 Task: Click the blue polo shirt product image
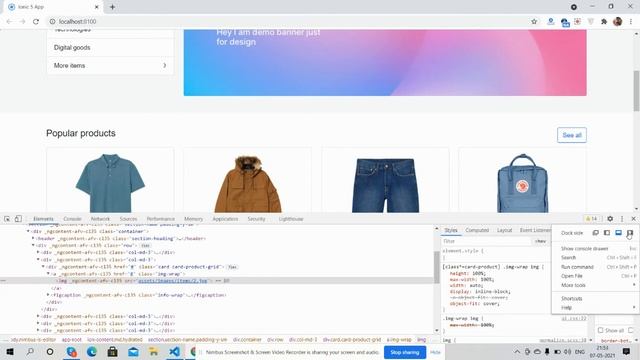click(x=110, y=182)
